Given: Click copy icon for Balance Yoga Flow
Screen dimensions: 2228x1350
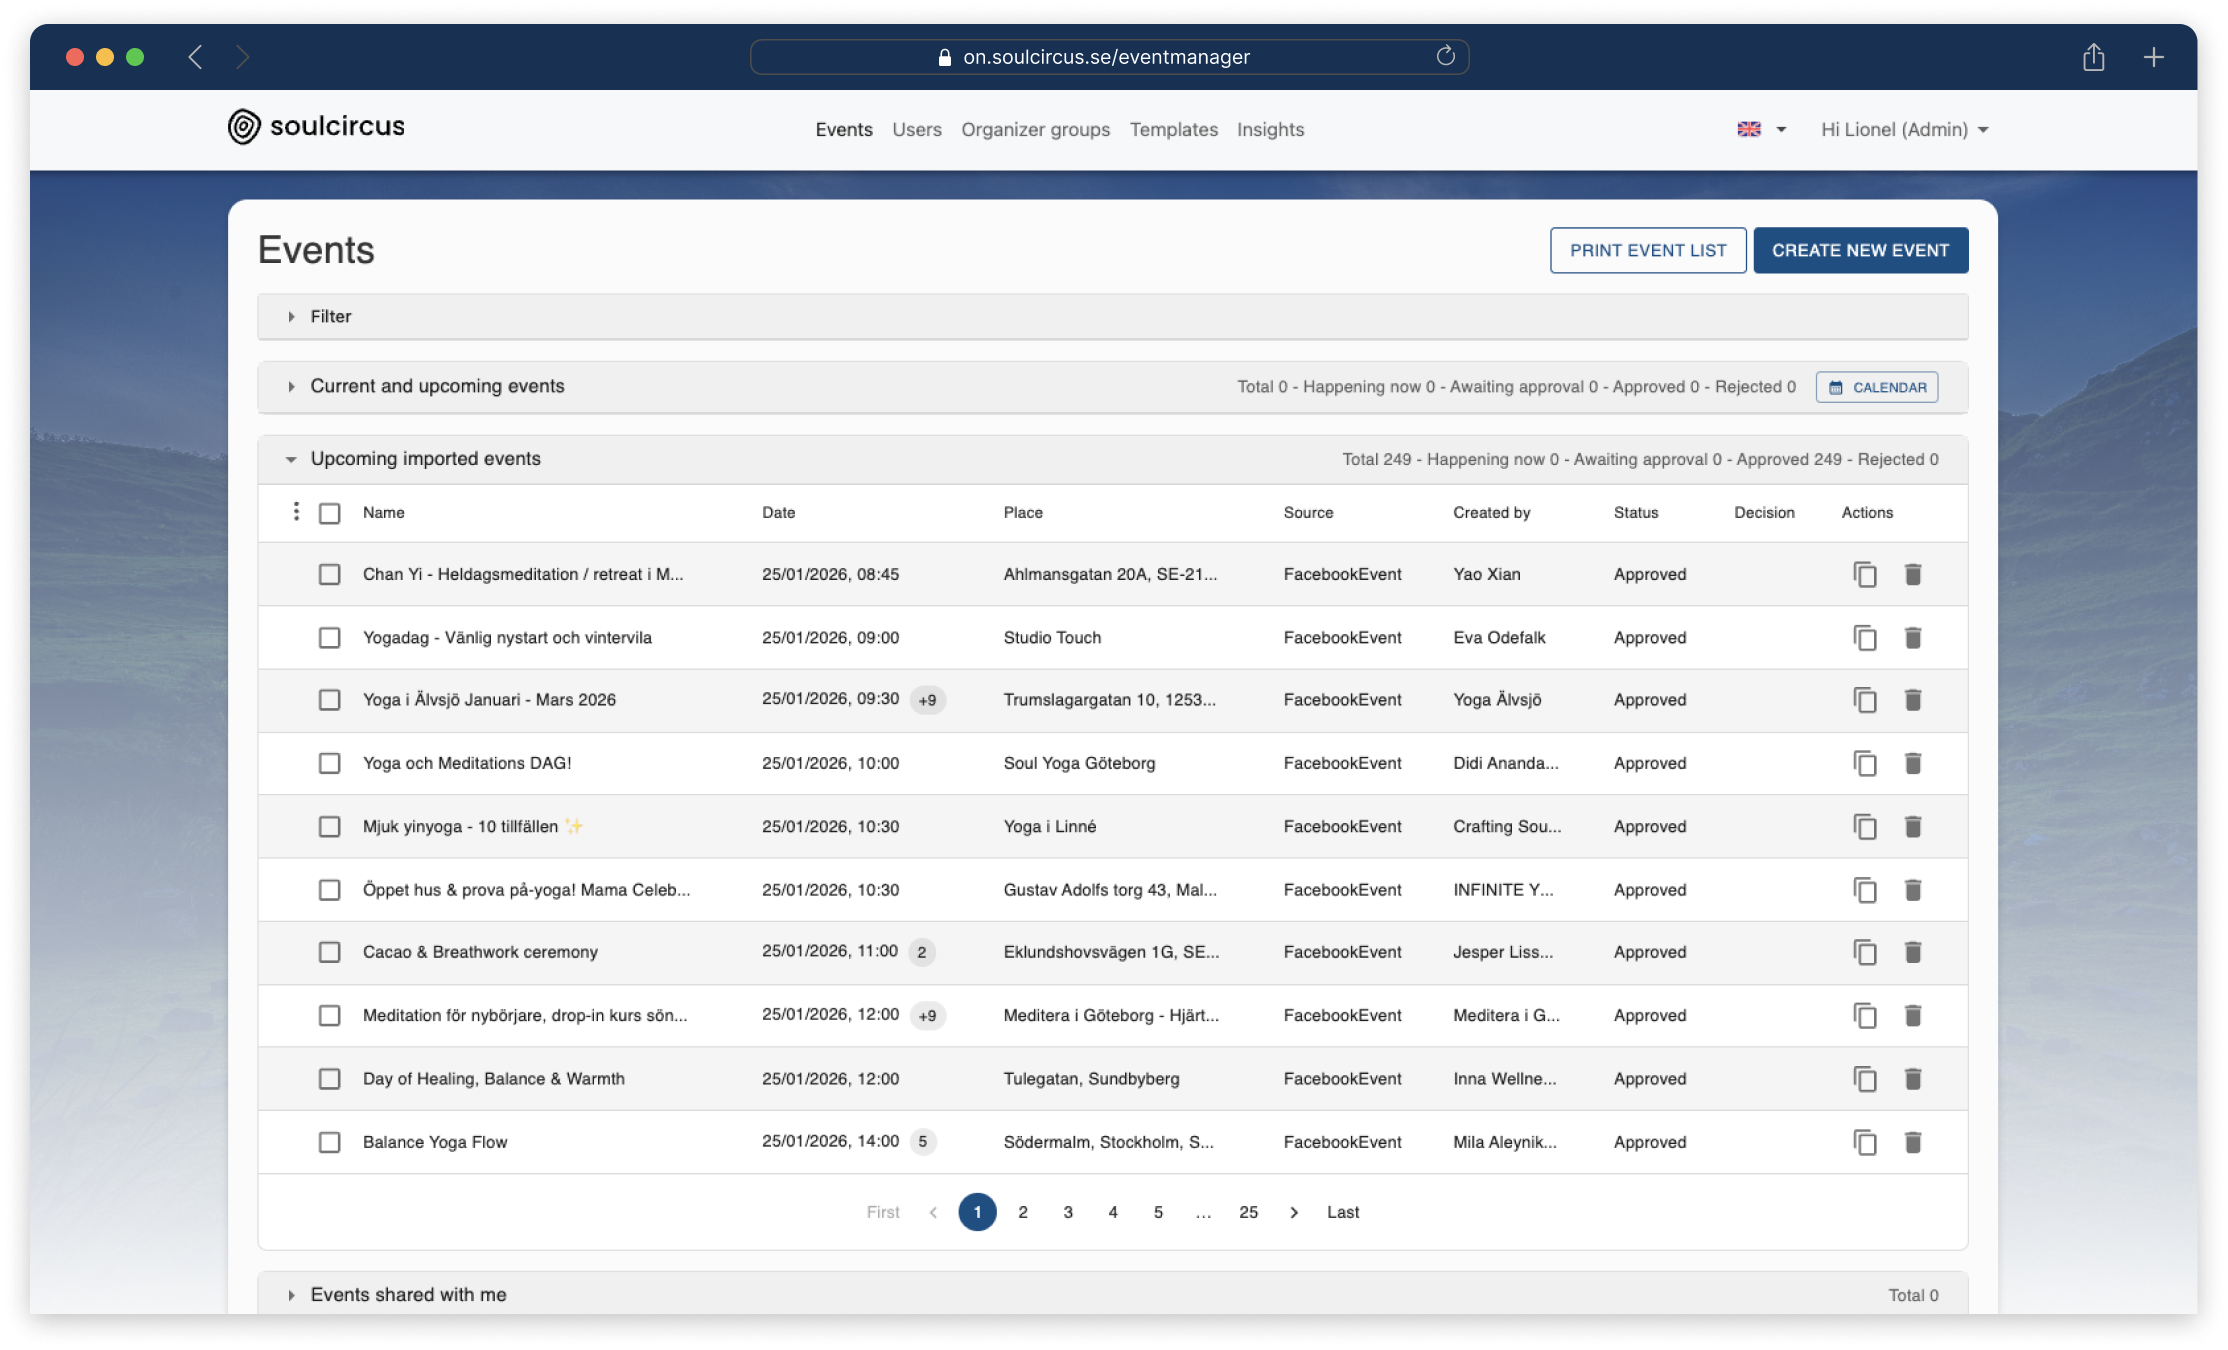Looking at the screenshot, I should click(x=1864, y=1142).
